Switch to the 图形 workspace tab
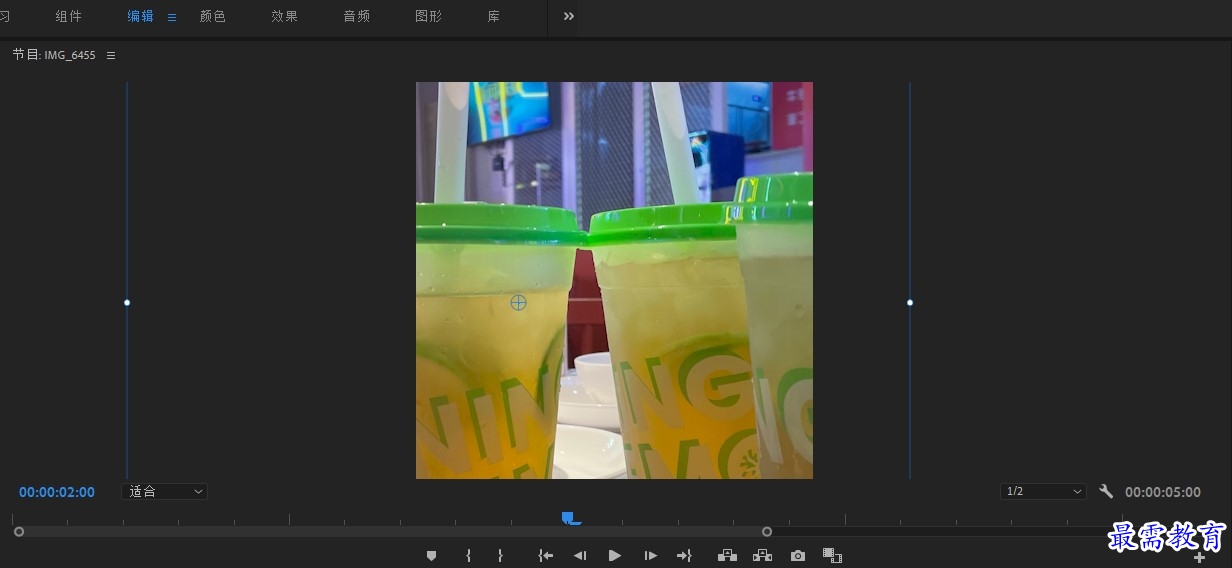Screen dimensions: 1232x568 click(429, 17)
